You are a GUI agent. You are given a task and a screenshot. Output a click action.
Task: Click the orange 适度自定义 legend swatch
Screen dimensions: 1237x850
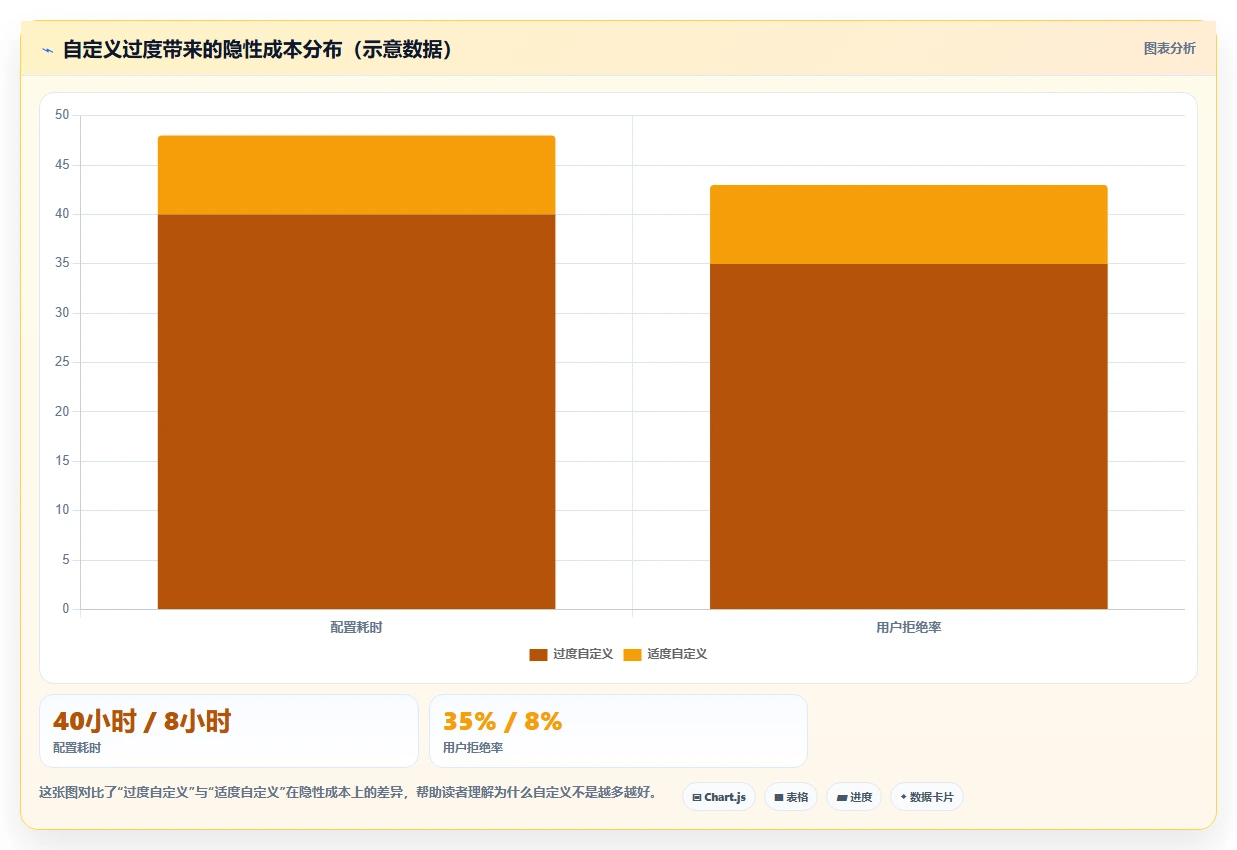pyautogui.click(x=632, y=654)
